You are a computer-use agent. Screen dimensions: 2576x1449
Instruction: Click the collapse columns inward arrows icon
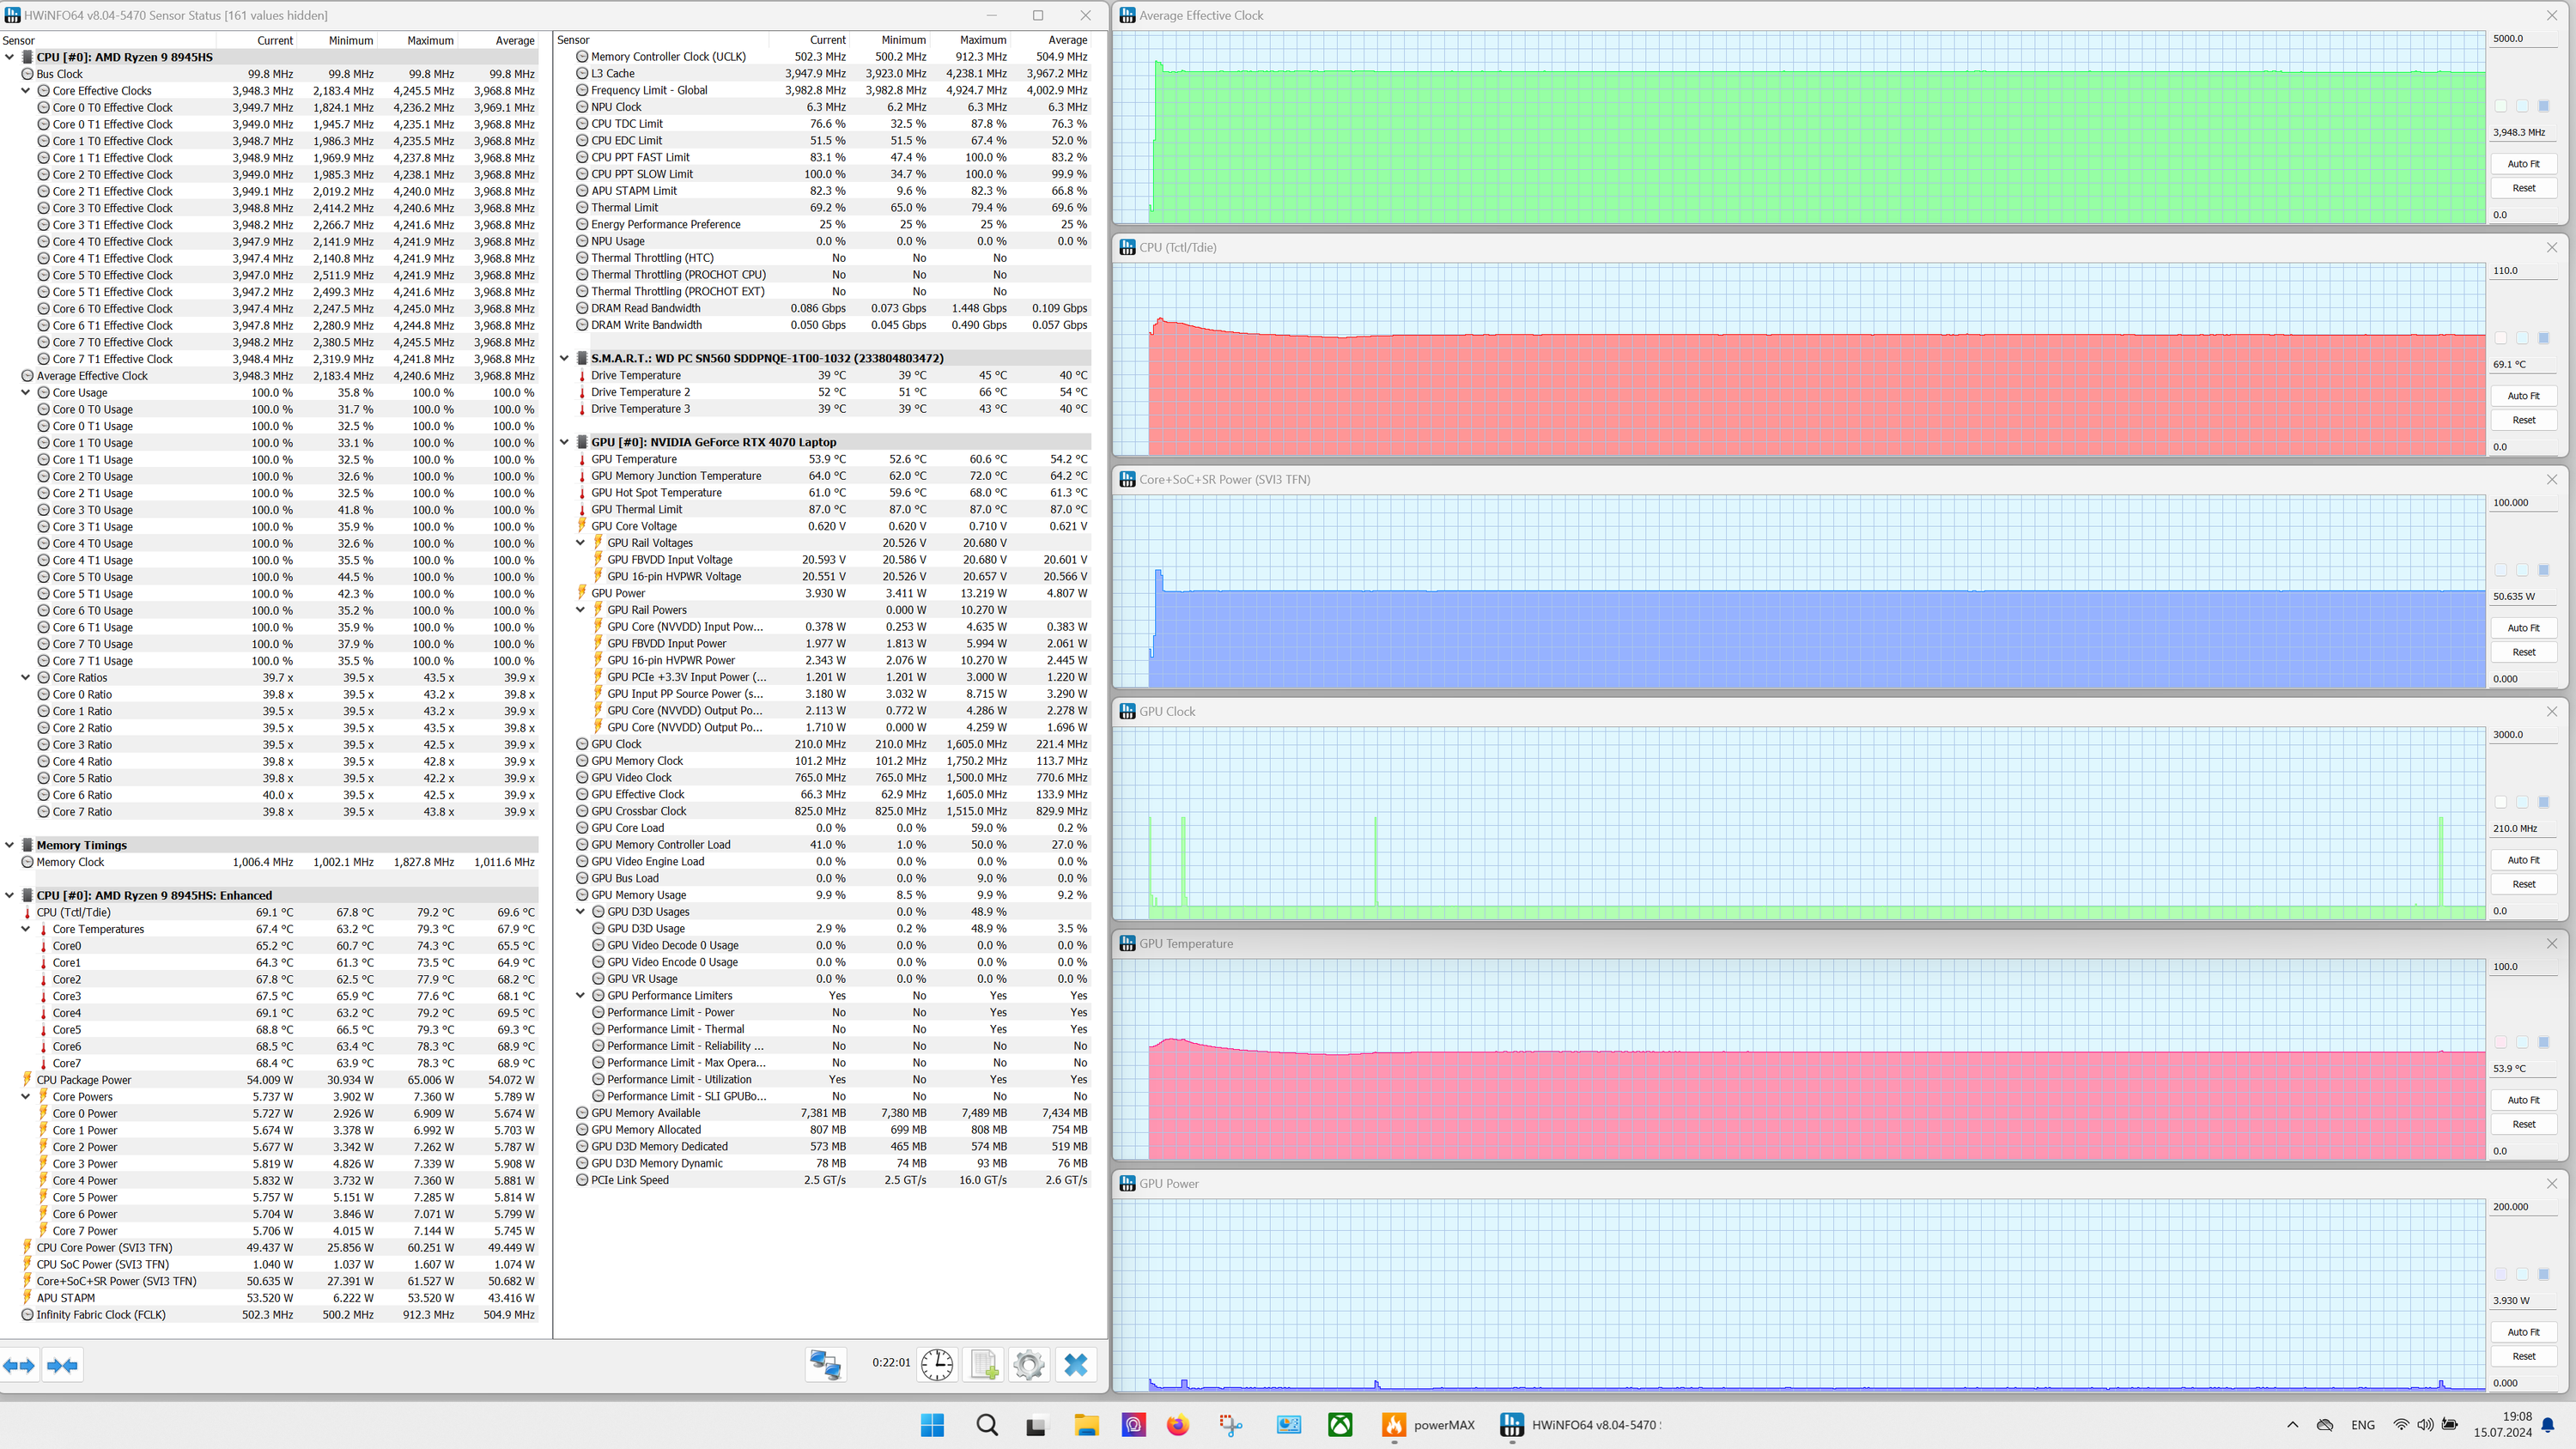(62, 1365)
